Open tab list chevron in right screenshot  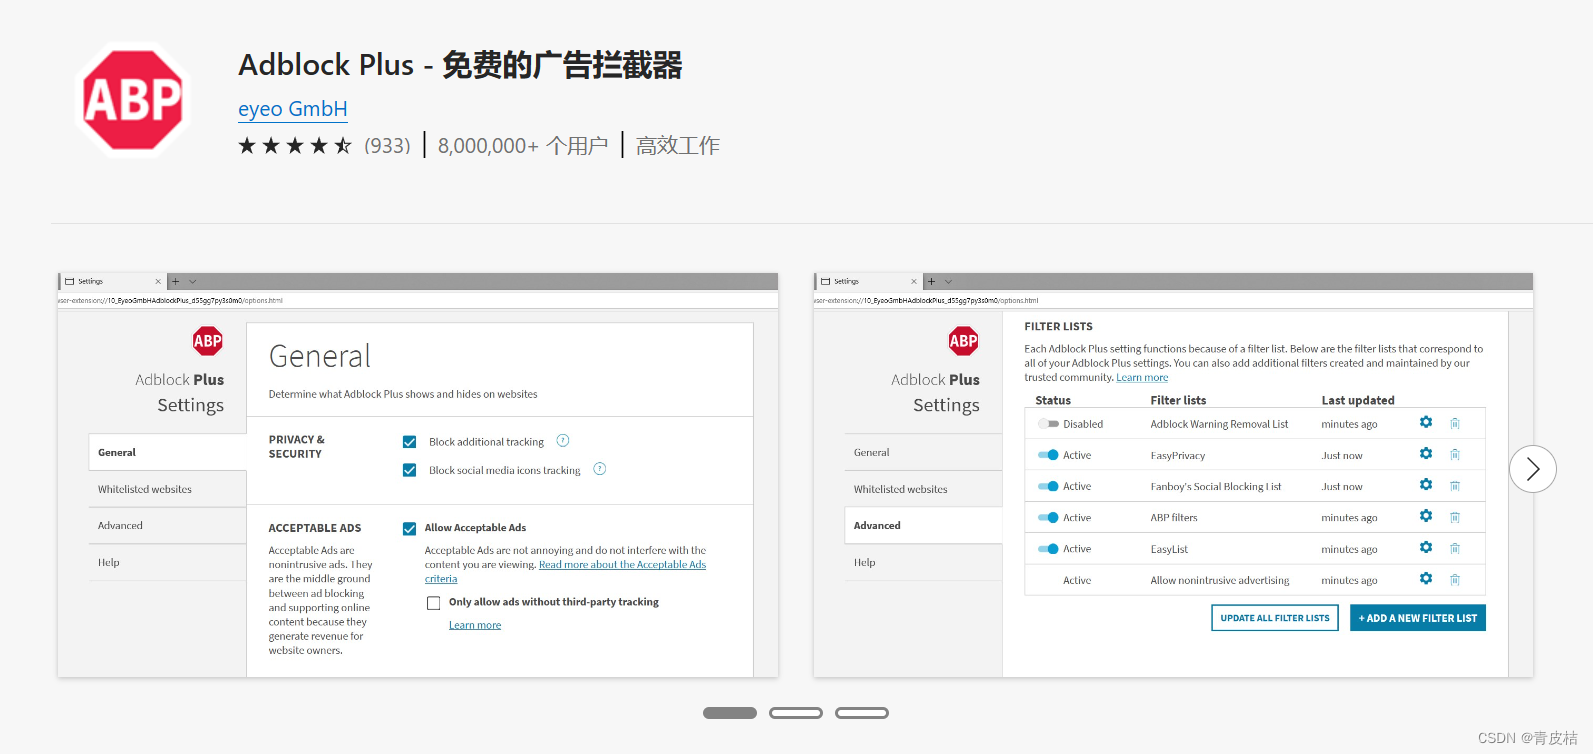click(x=949, y=282)
